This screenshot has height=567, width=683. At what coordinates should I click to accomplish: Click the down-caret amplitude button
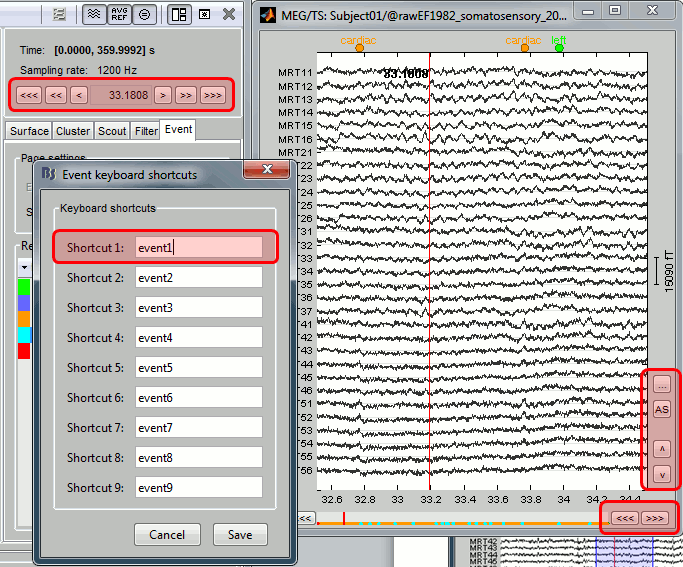click(661, 474)
